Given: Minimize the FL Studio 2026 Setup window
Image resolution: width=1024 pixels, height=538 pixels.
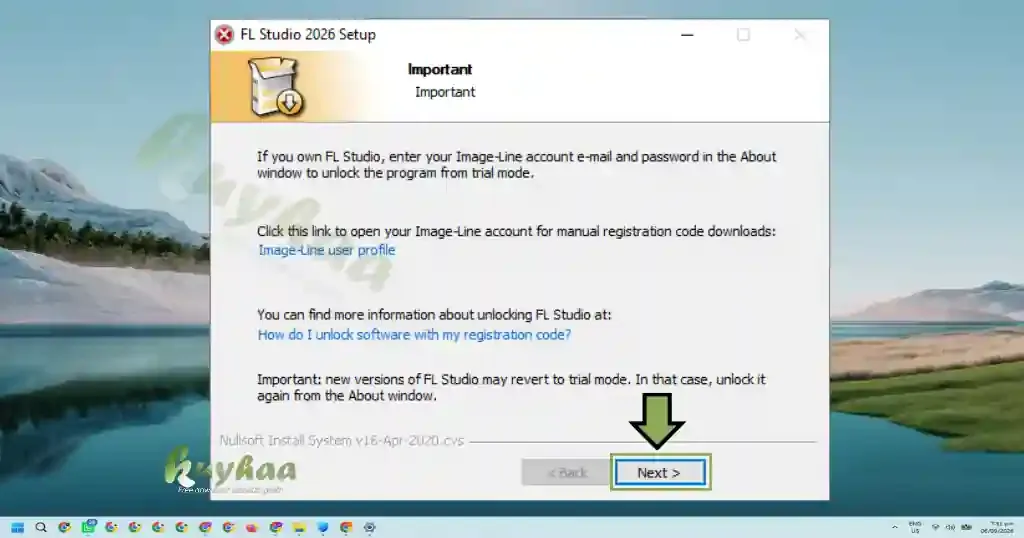Looking at the screenshot, I should 687,35.
